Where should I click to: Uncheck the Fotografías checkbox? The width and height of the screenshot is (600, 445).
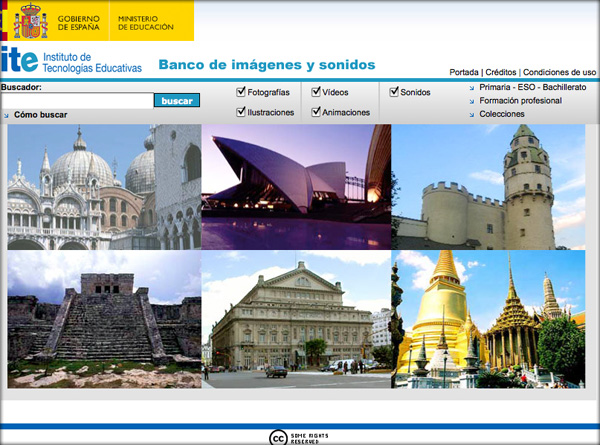(241, 92)
